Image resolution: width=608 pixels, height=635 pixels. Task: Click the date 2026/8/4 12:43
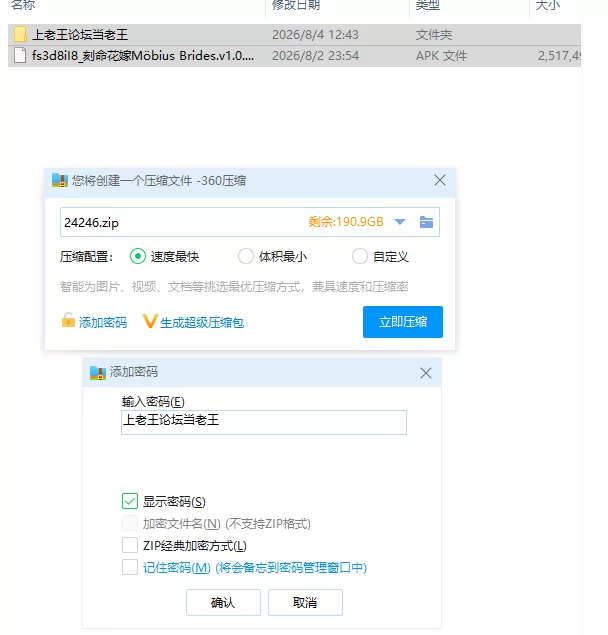click(315, 35)
